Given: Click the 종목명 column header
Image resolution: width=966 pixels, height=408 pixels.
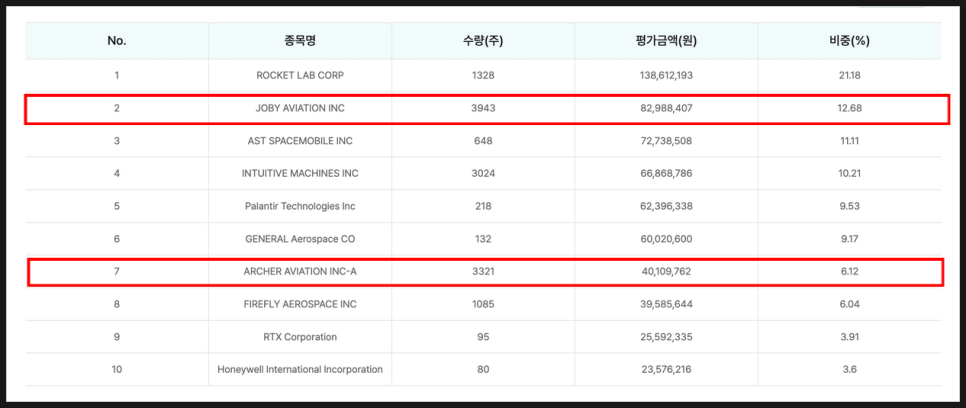Looking at the screenshot, I should click(x=300, y=41).
